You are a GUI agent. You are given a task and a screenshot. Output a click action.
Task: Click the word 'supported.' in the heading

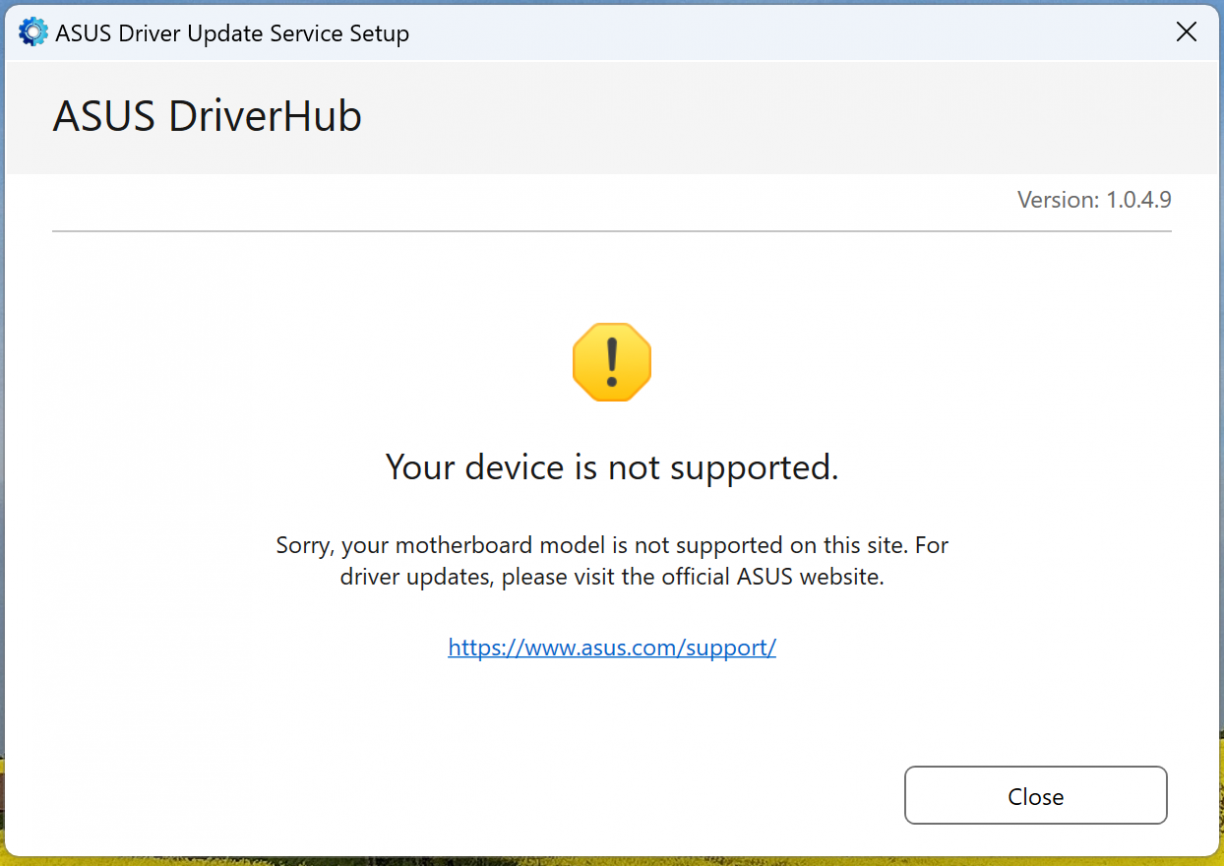(x=762, y=467)
